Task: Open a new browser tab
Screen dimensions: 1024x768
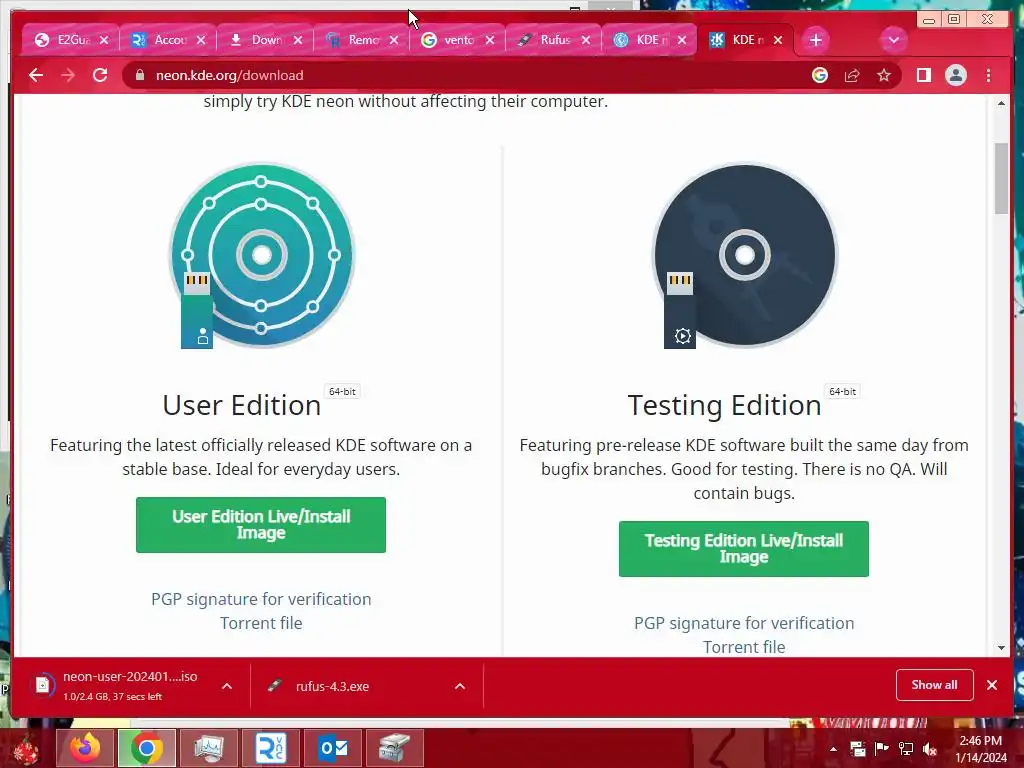Action: pos(816,40)
